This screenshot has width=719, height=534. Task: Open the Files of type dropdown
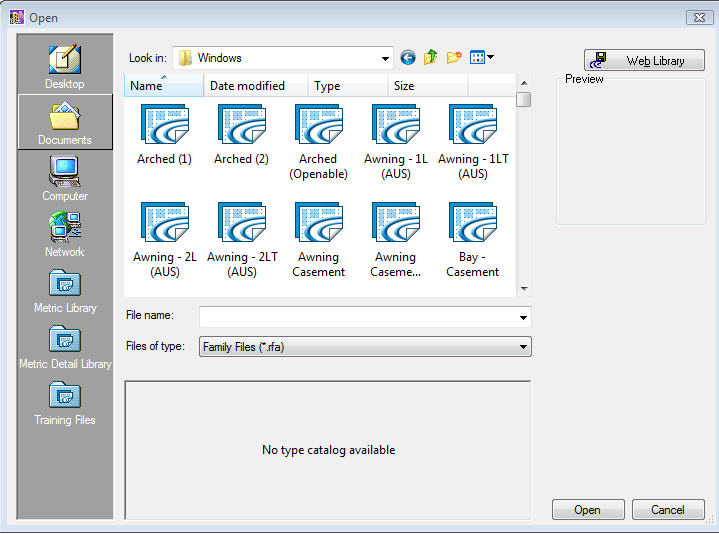coord(365,347)
